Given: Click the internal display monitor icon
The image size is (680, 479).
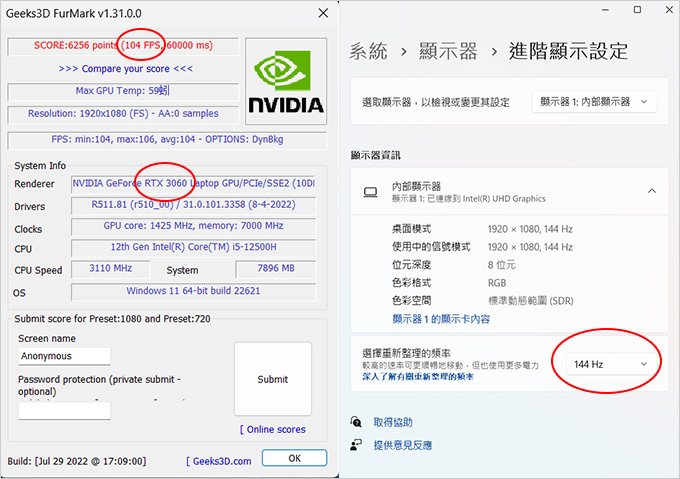Looking at the screenshot, I should click(x=370, y=192).
